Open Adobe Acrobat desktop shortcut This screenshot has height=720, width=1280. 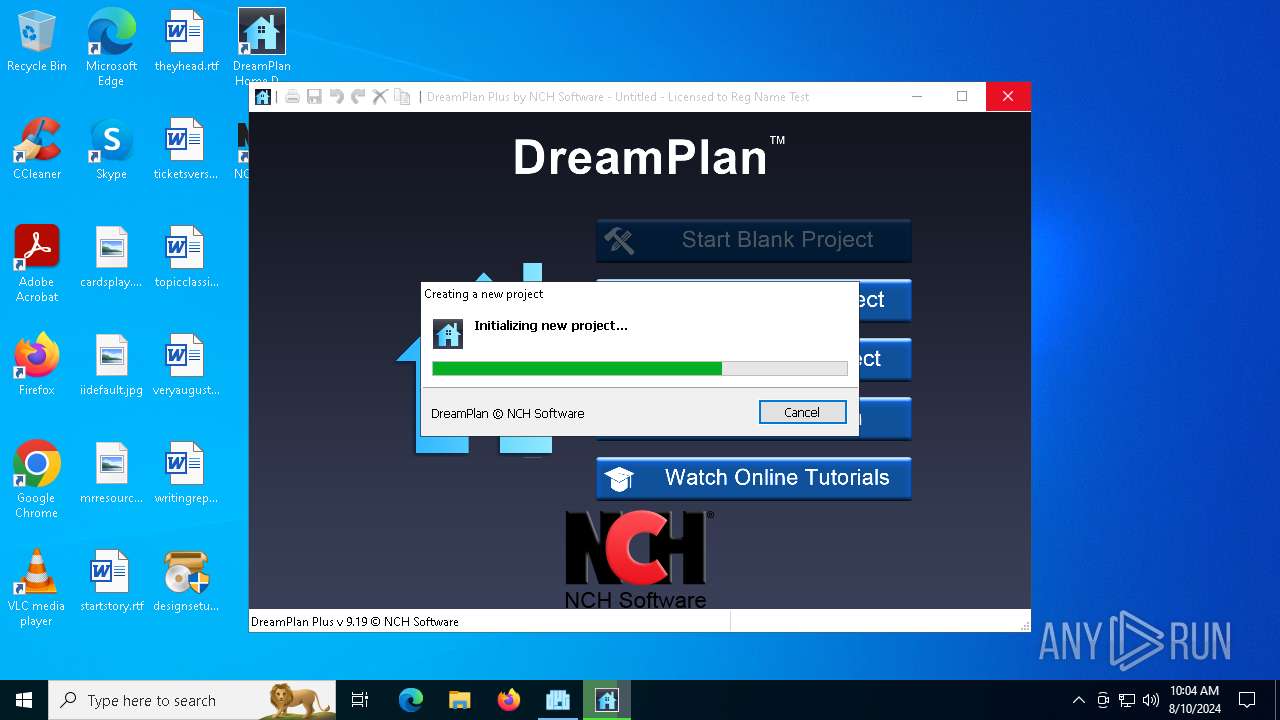tap(37, 264)
